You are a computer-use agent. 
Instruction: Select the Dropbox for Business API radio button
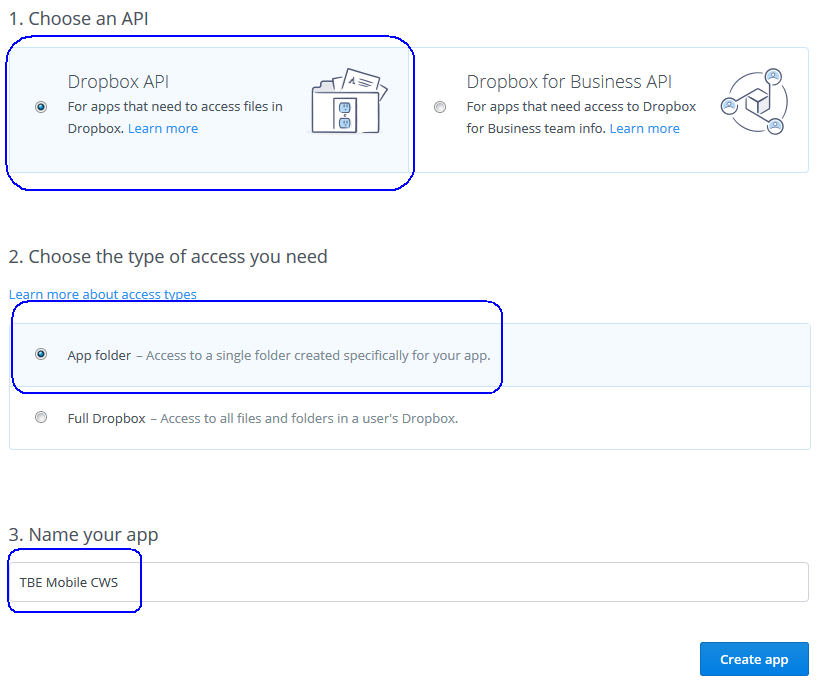[x=440, y=107]
